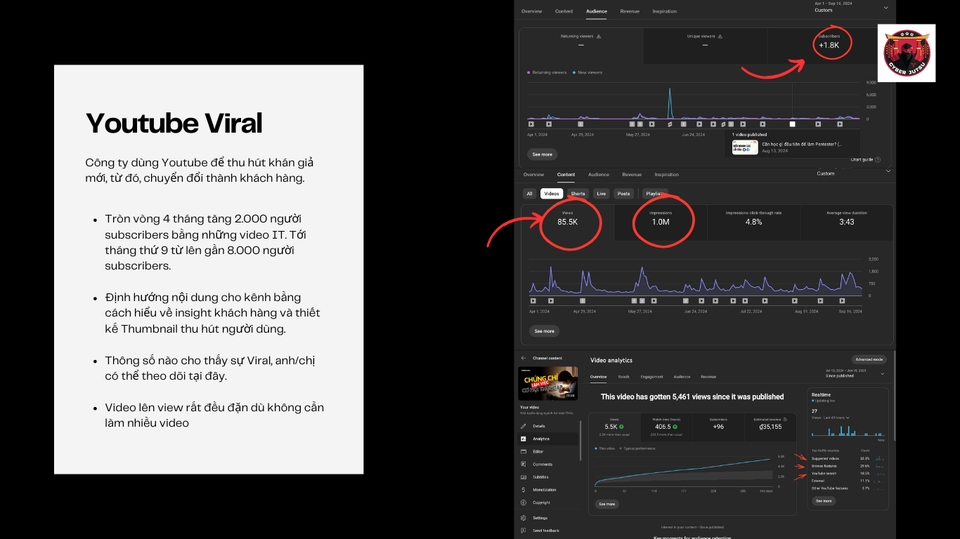
Task: Select highlighted white video marker on Audience chart
Action: pyautogui.click(x=792, y=124)
